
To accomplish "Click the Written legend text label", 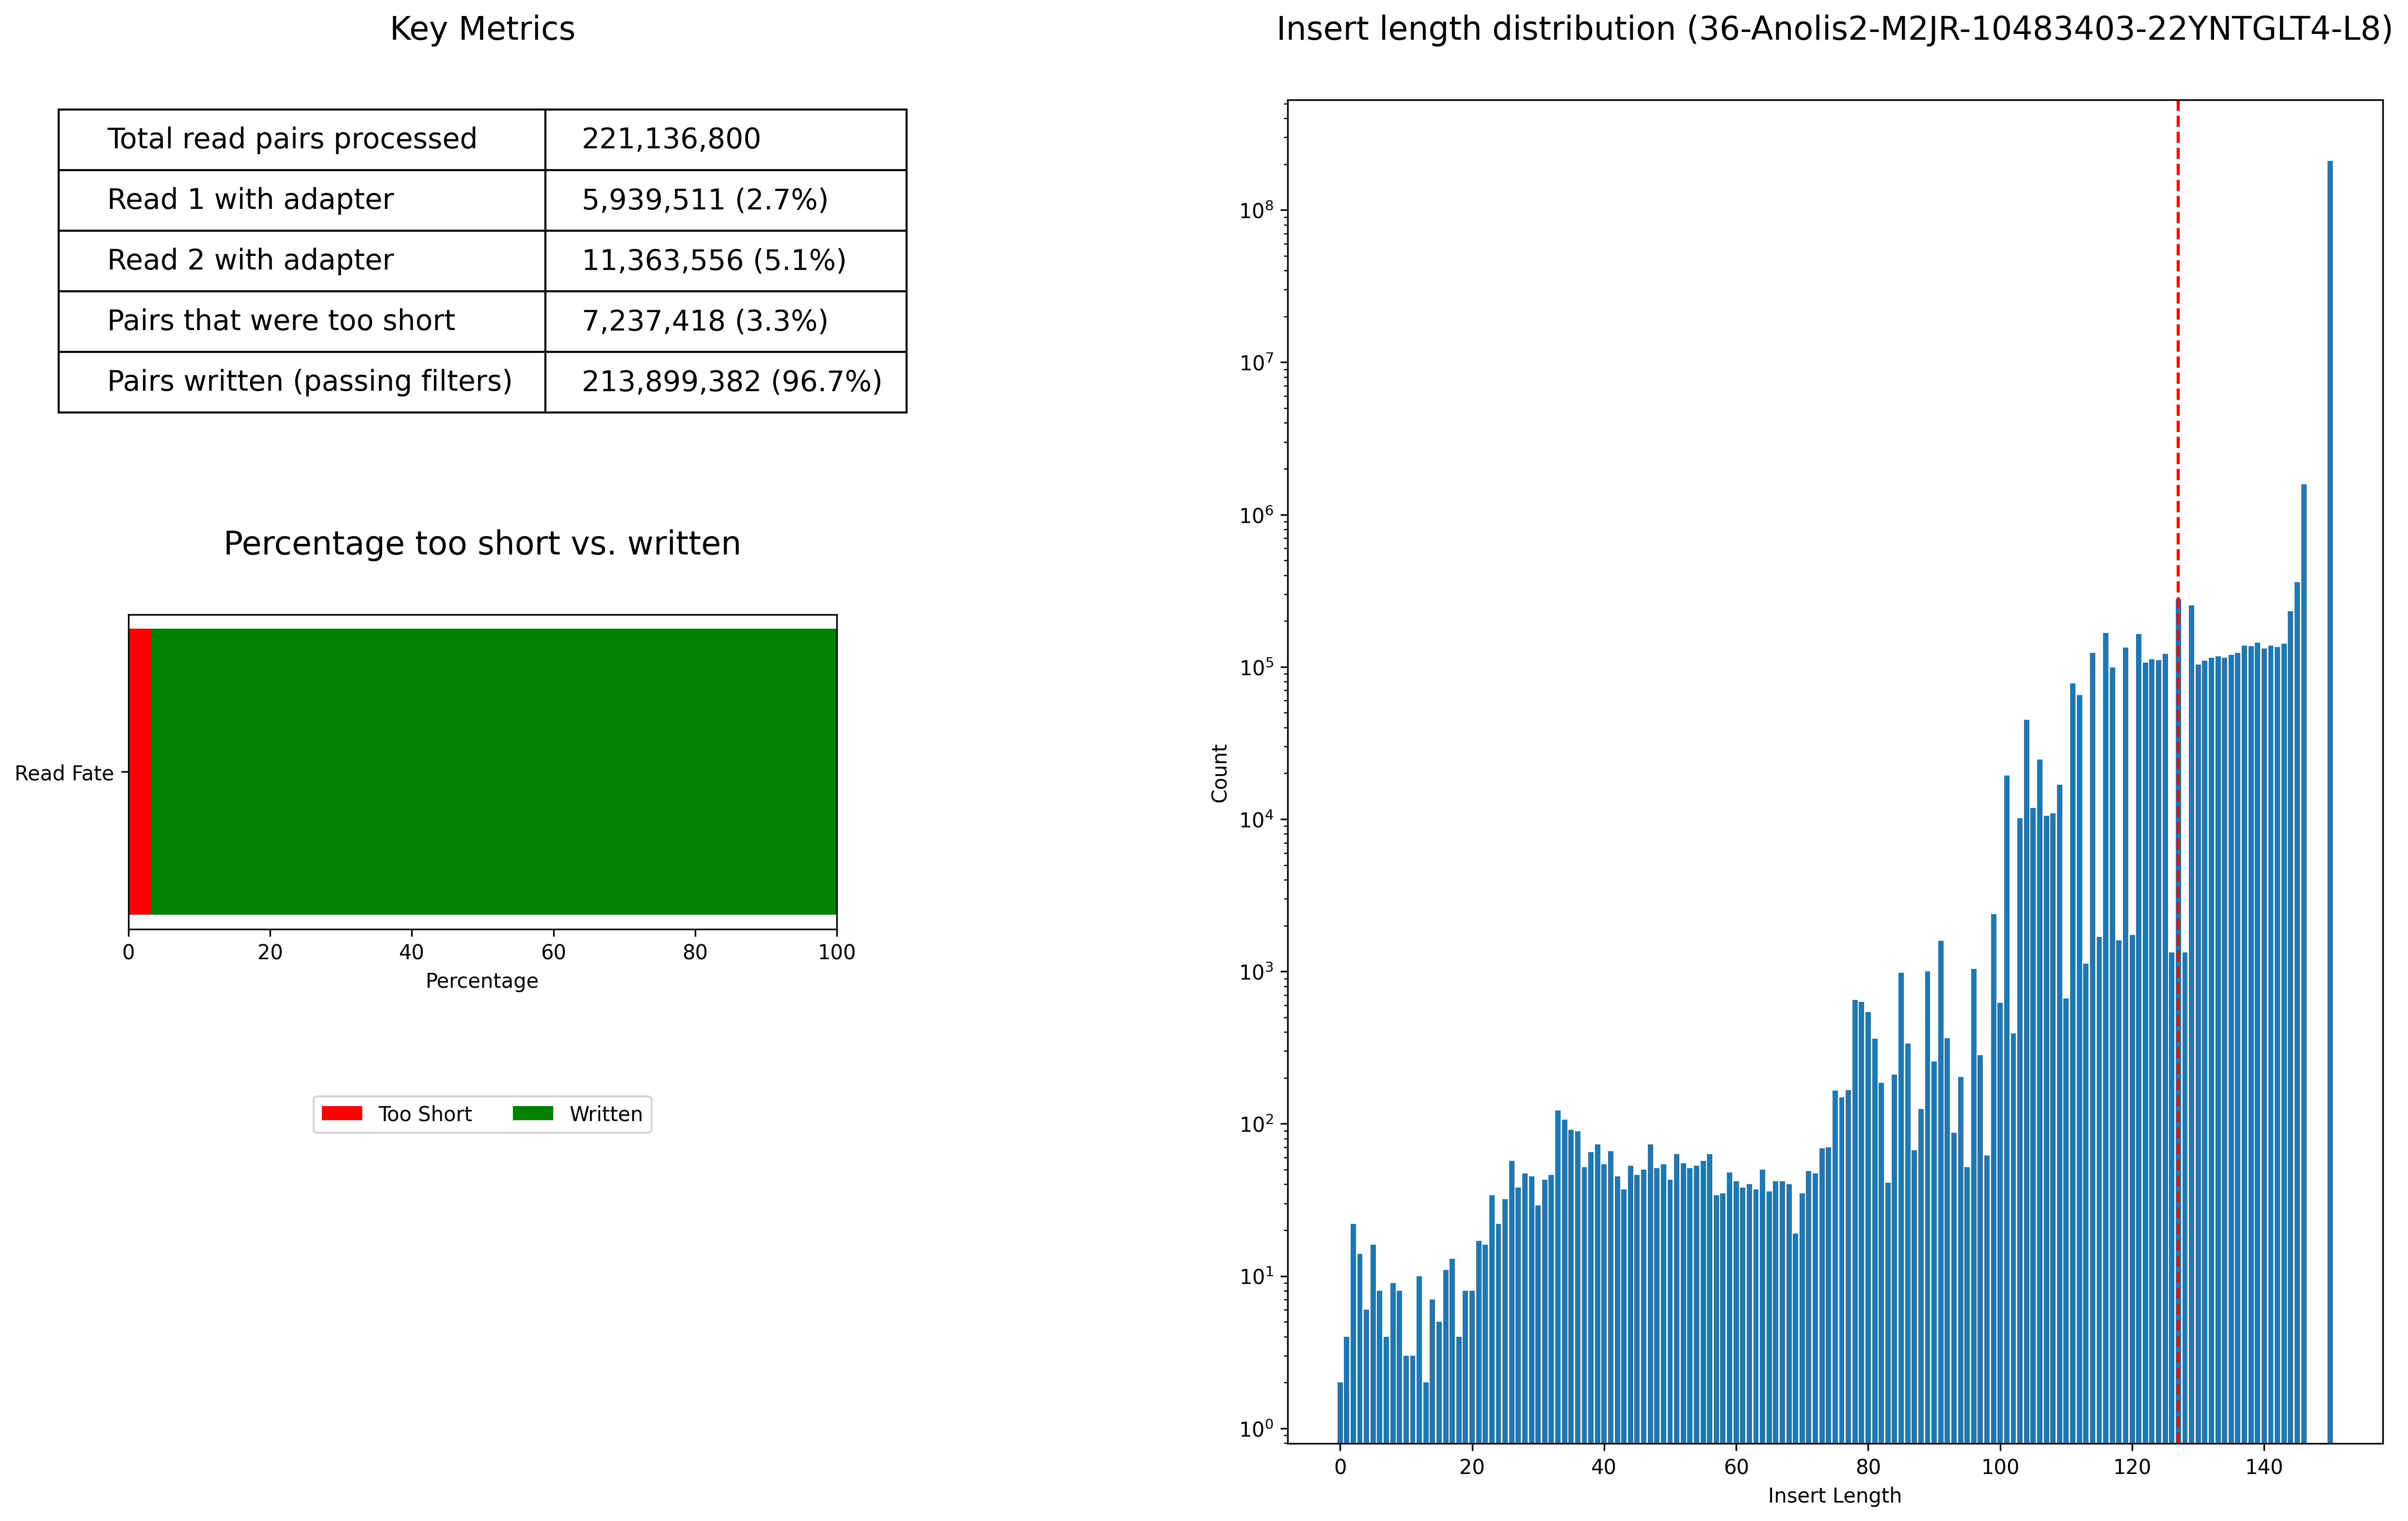I will click(605, 1114).
